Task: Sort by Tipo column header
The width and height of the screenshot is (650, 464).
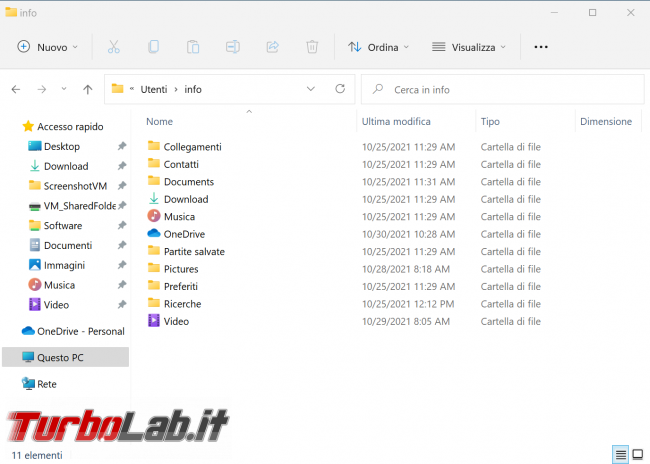Action: (490, 121)
